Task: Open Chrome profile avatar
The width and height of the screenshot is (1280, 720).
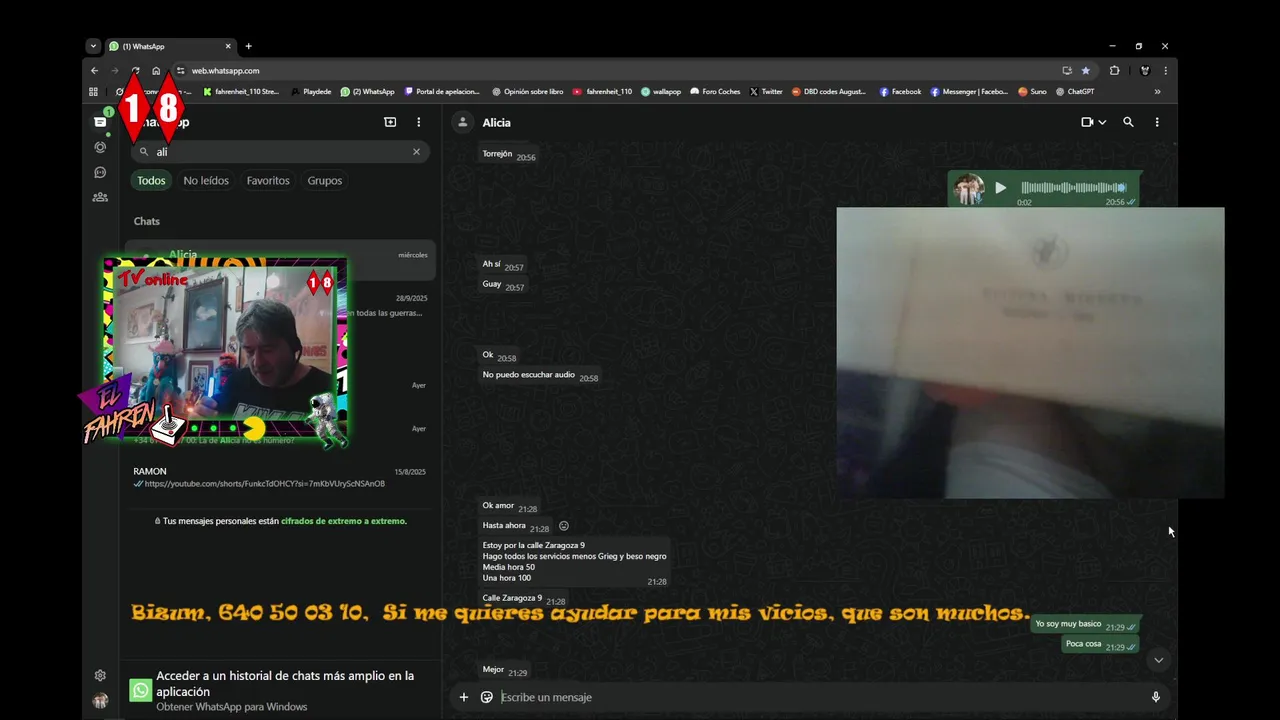Action: click(1145, 71)
